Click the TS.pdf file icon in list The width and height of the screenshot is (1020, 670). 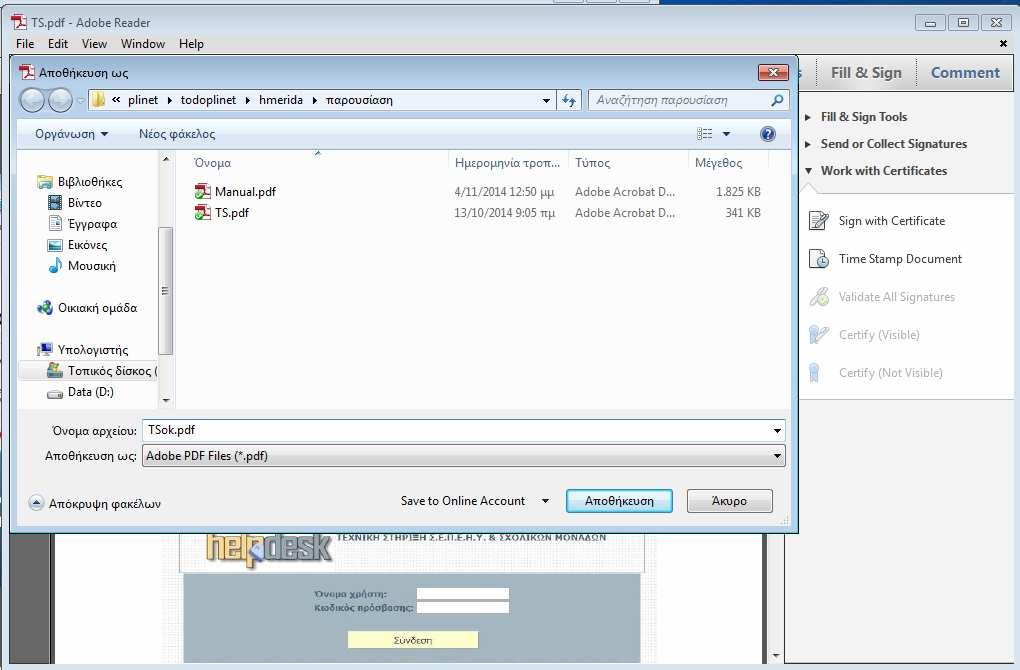click(202, 212)
